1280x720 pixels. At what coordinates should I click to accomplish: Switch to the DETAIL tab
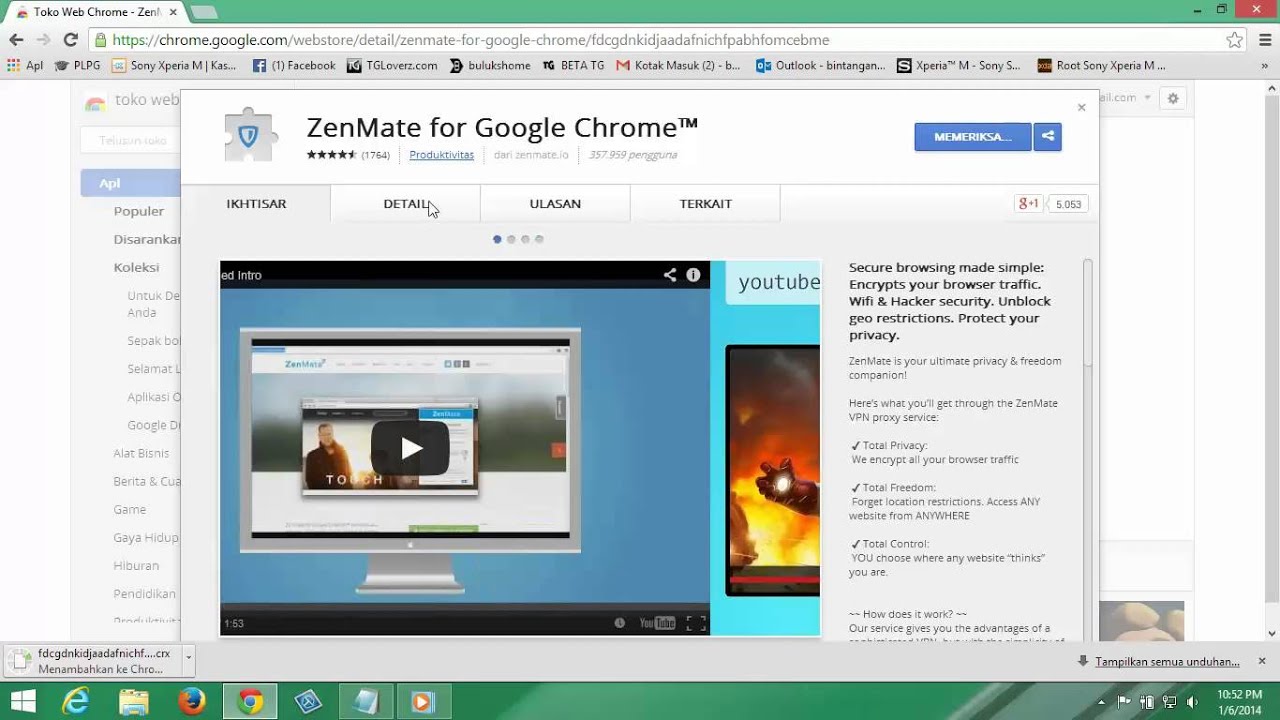[x=406, y=203]
